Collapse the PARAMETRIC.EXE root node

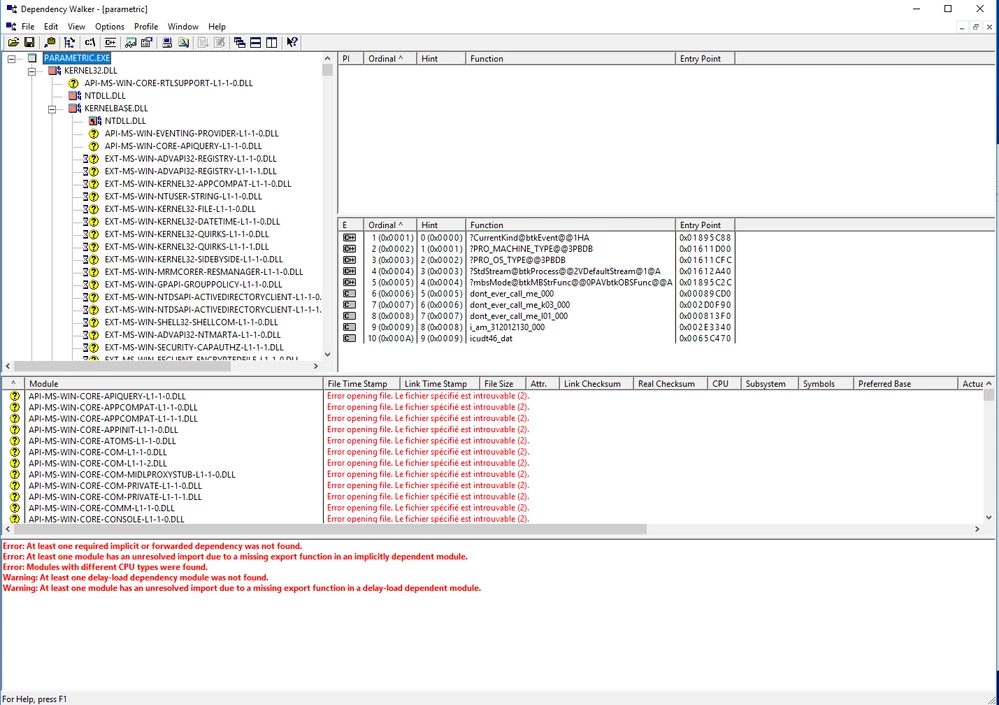10,58
